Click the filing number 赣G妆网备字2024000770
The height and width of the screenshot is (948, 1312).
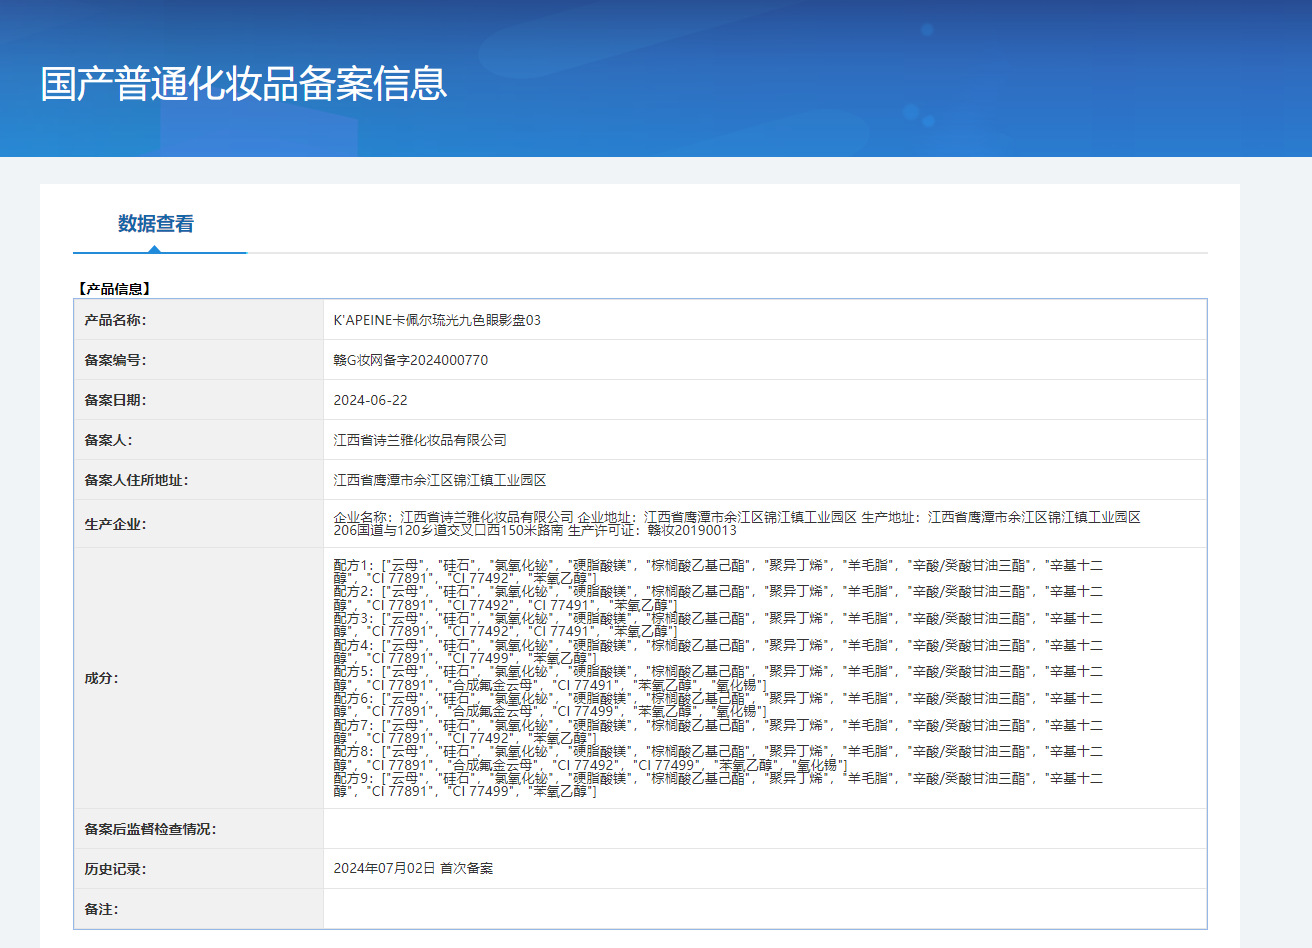[x=411, y=360]
